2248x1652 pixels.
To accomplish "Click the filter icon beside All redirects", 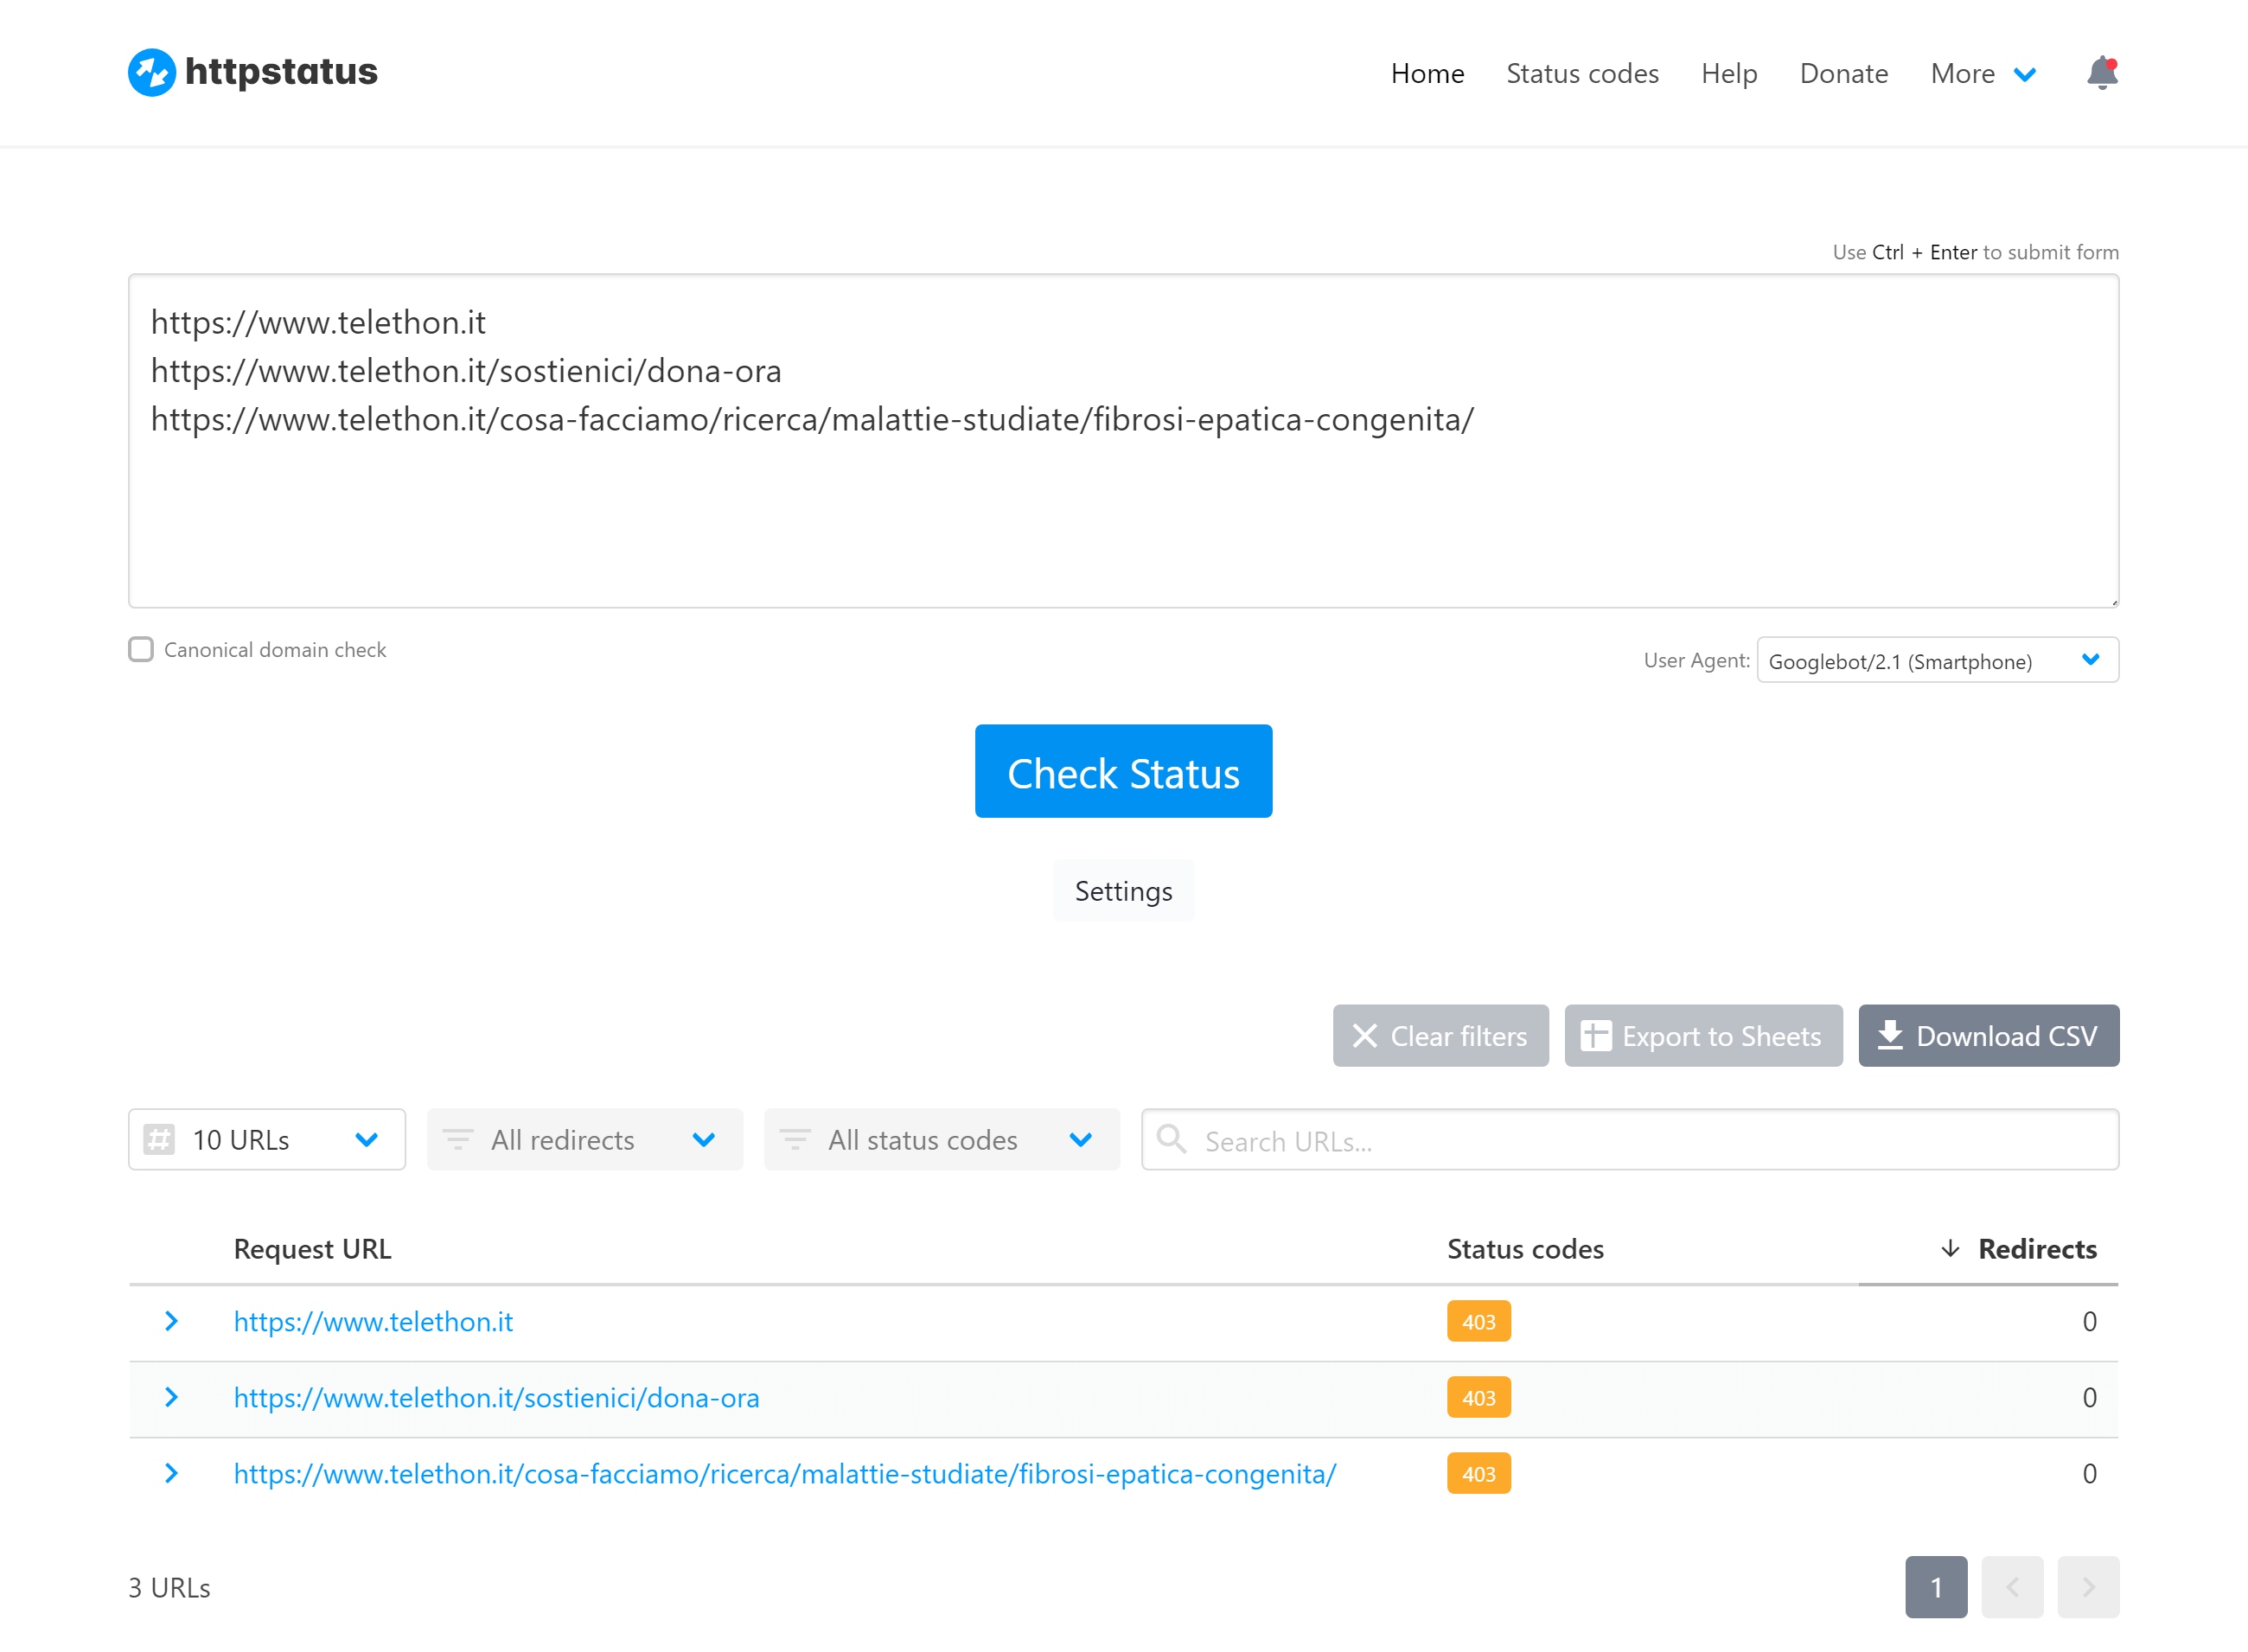I will 458,1139.
